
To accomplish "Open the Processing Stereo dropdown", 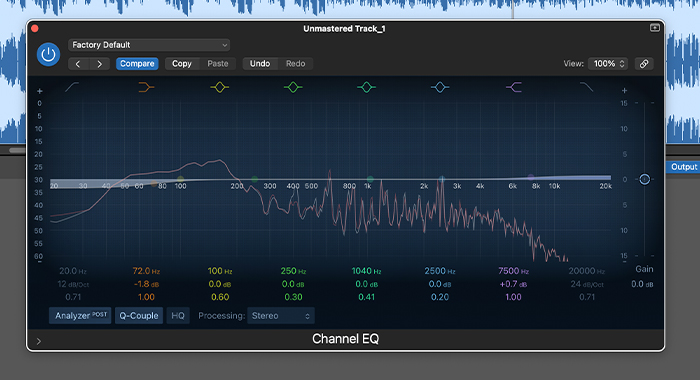I will (x=281, y=316).
